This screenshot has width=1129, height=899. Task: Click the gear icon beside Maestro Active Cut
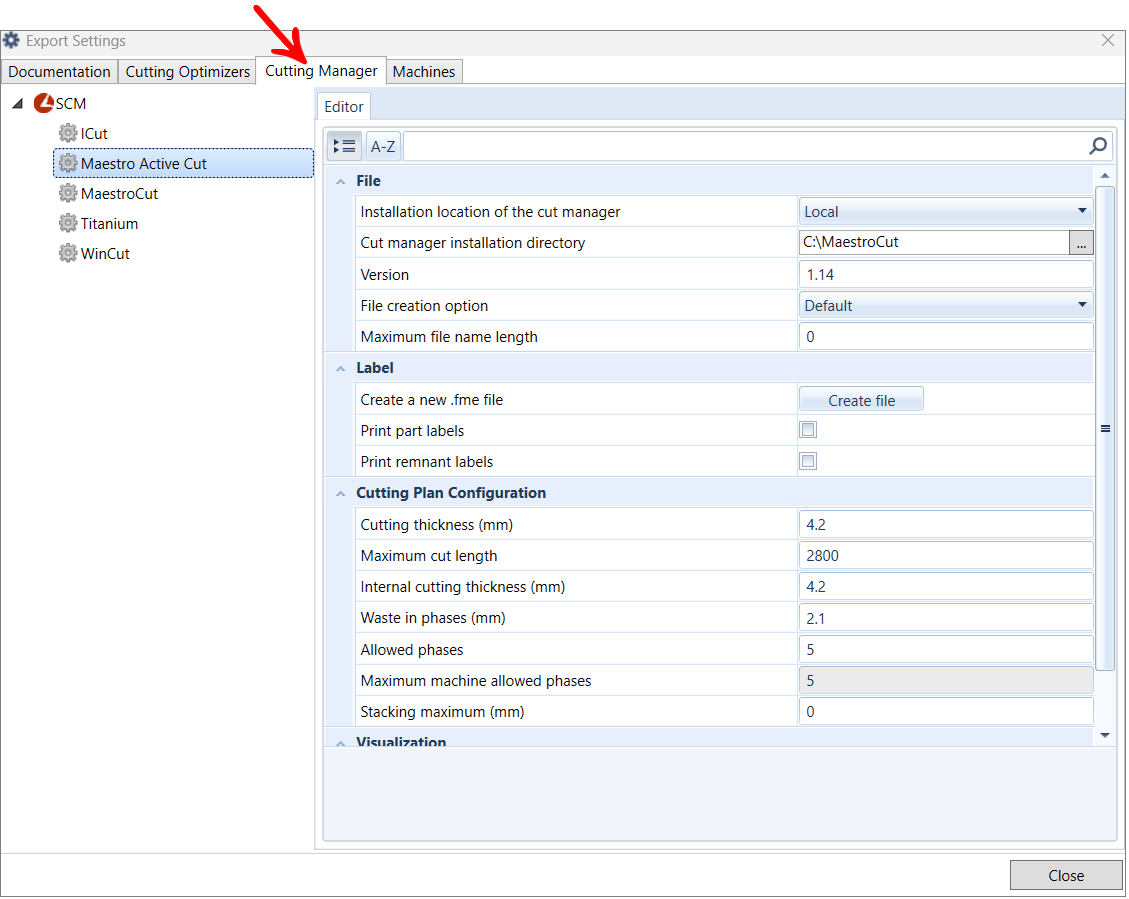click(x=68, y=163)
